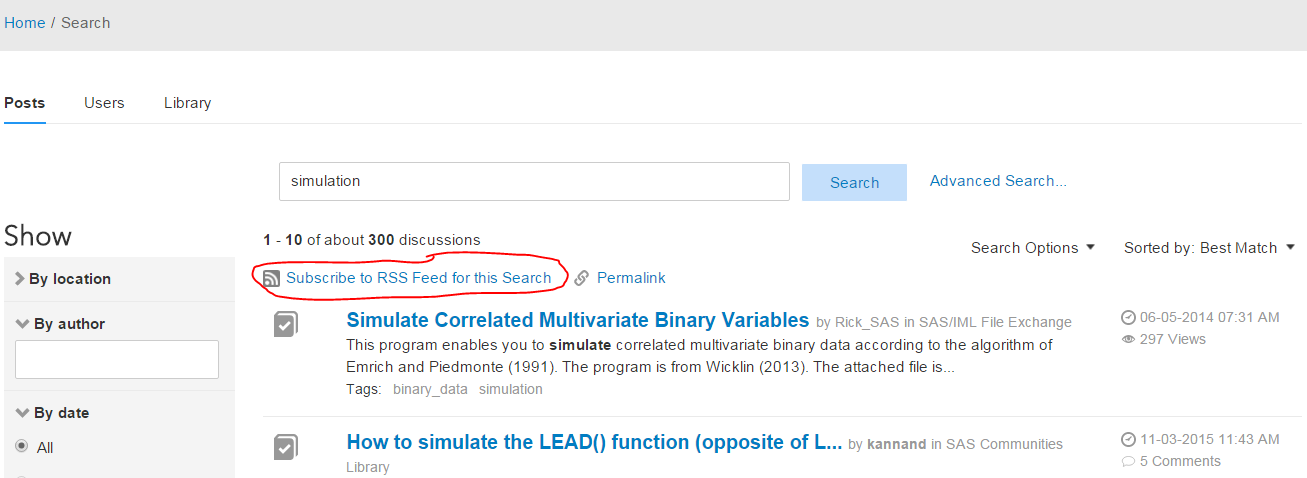The height and width of the screenshot is (478, 1307).
Task: Click the Permalink chain icon
Action: (x=582, y=278)
